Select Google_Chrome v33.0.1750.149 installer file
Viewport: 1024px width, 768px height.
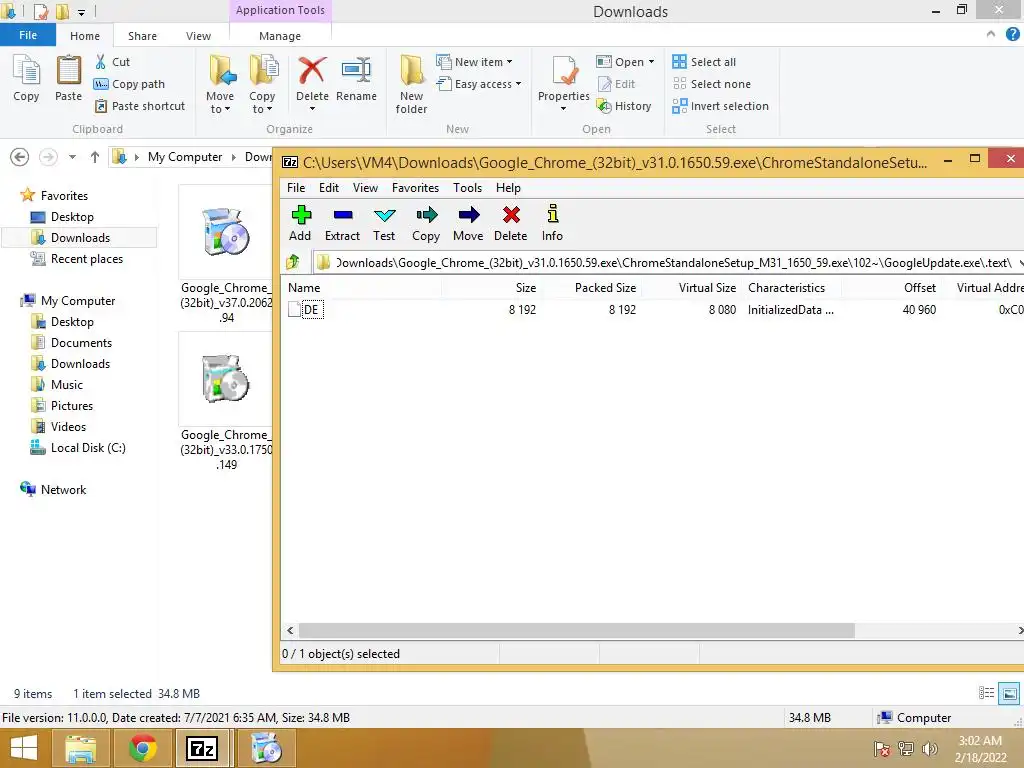[226, 403]
